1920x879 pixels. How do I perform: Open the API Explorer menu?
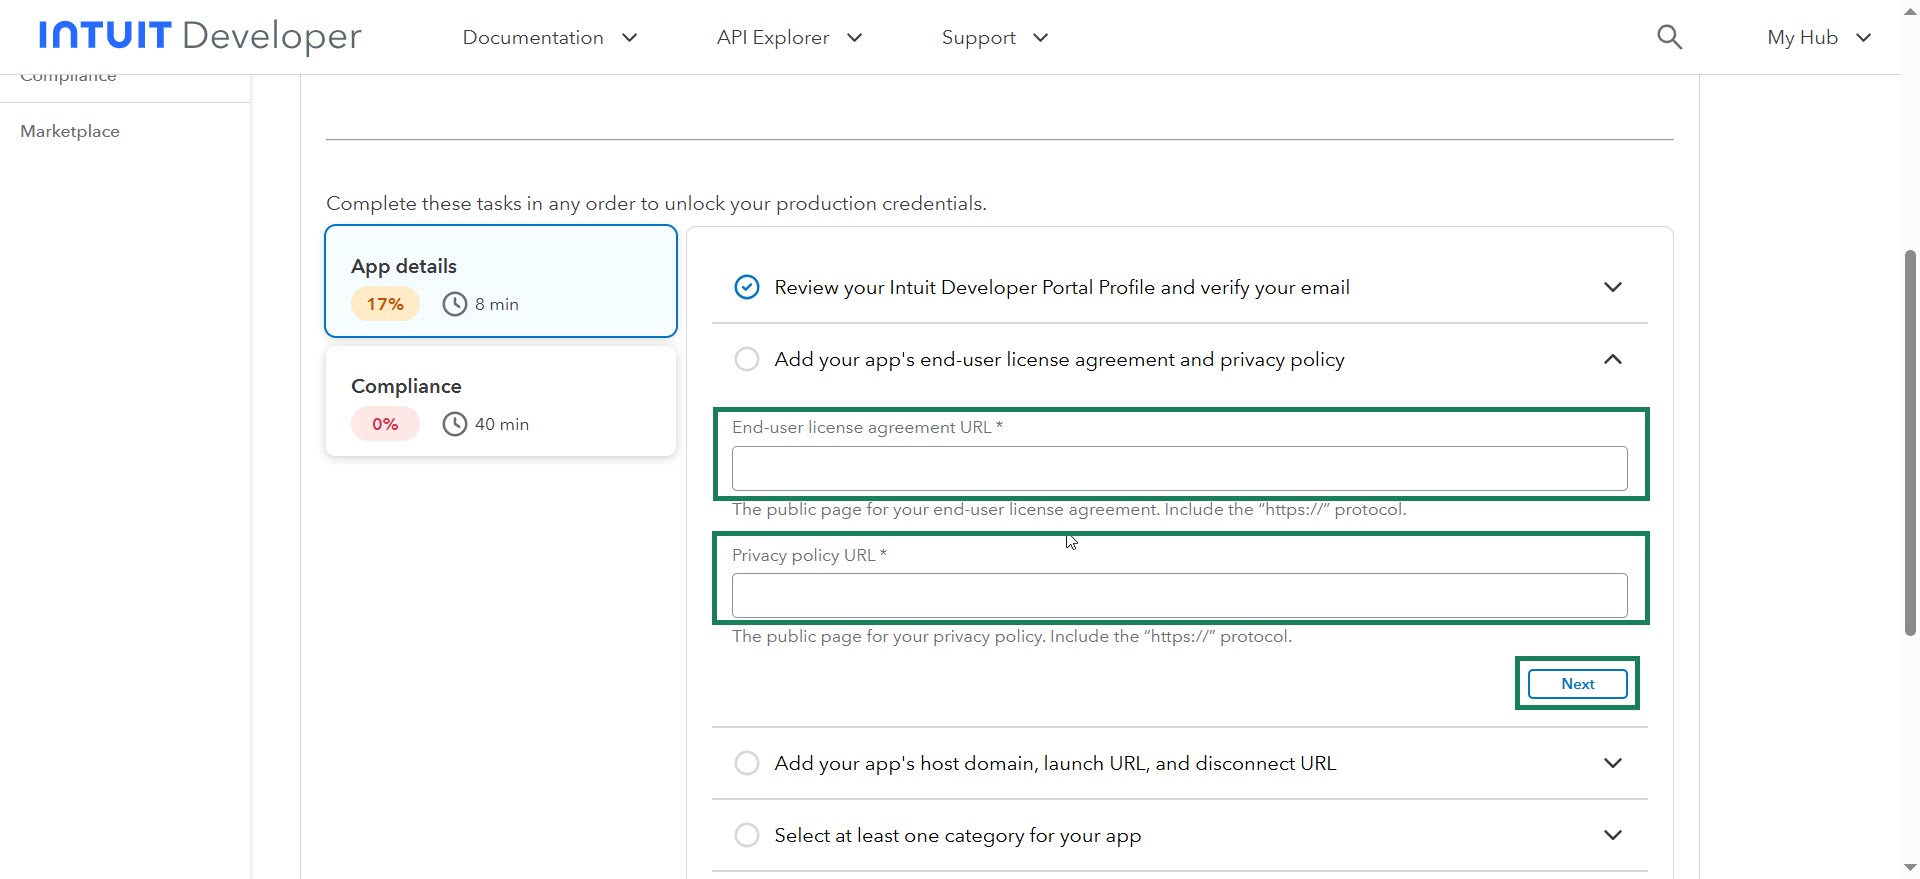click(788, 38)
